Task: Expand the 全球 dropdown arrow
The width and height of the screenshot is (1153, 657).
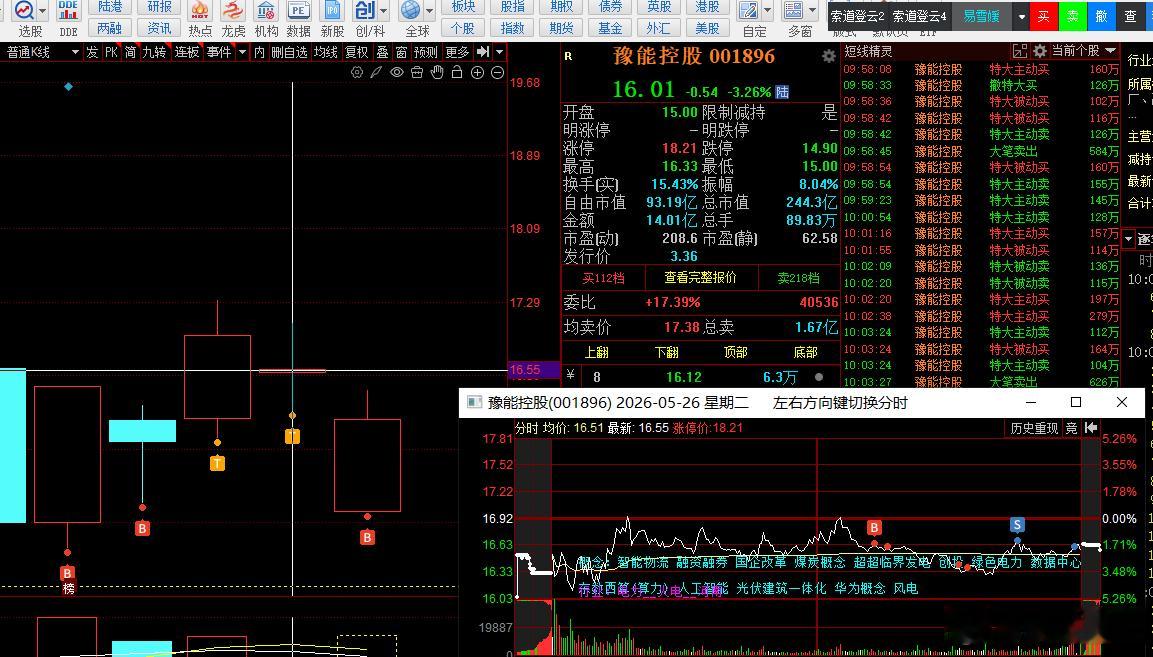Action: pos(429,10)
